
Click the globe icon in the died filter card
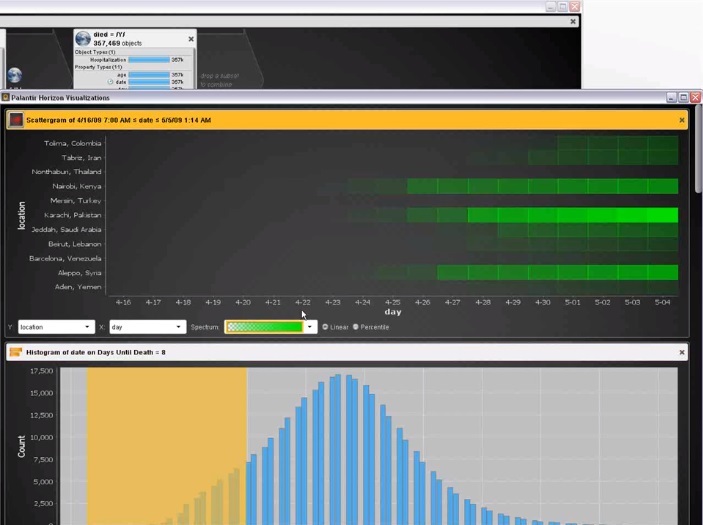(83, 39)
